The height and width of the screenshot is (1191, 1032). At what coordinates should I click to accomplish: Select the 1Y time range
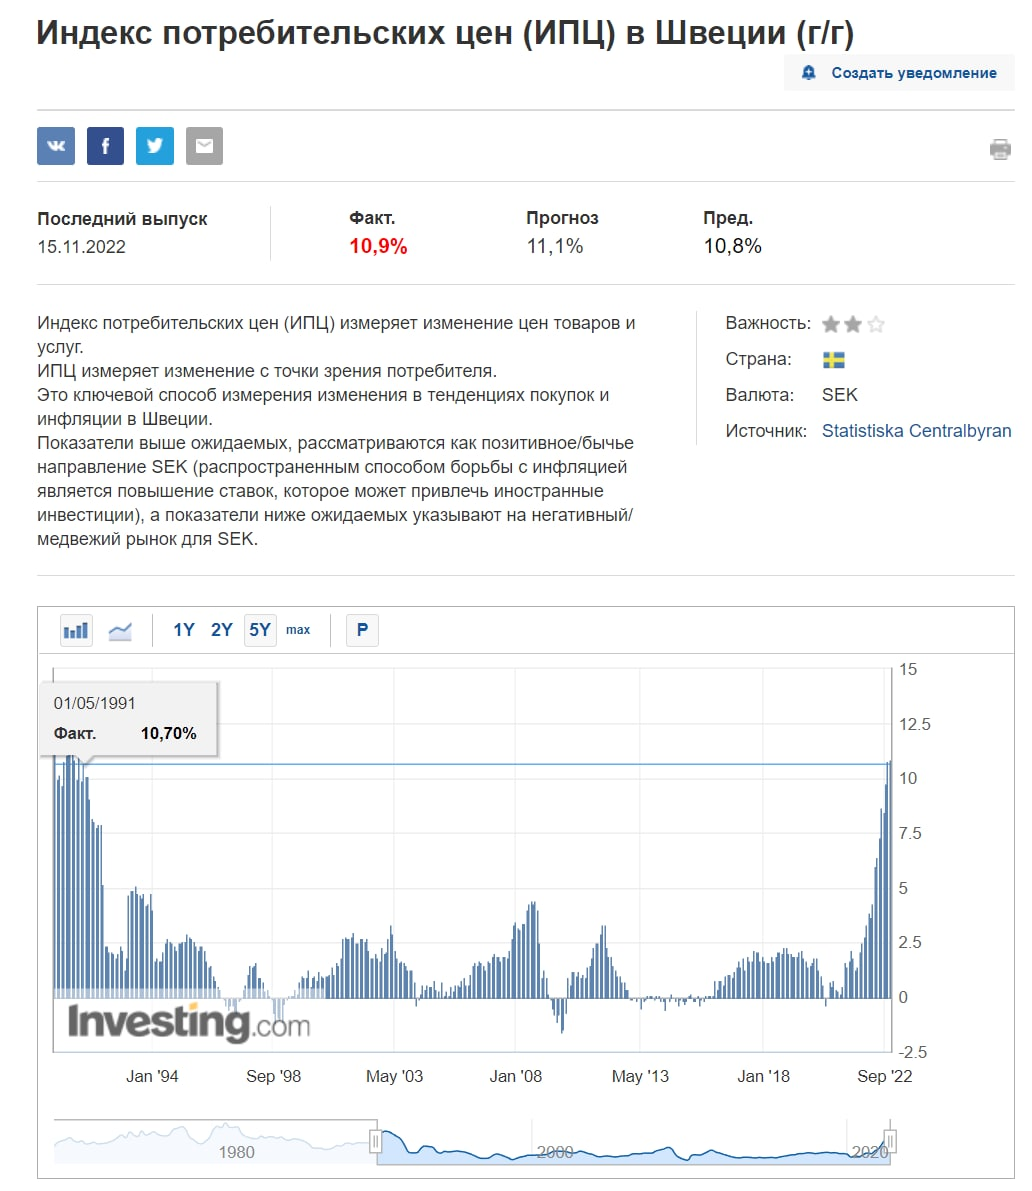(184, 630)
